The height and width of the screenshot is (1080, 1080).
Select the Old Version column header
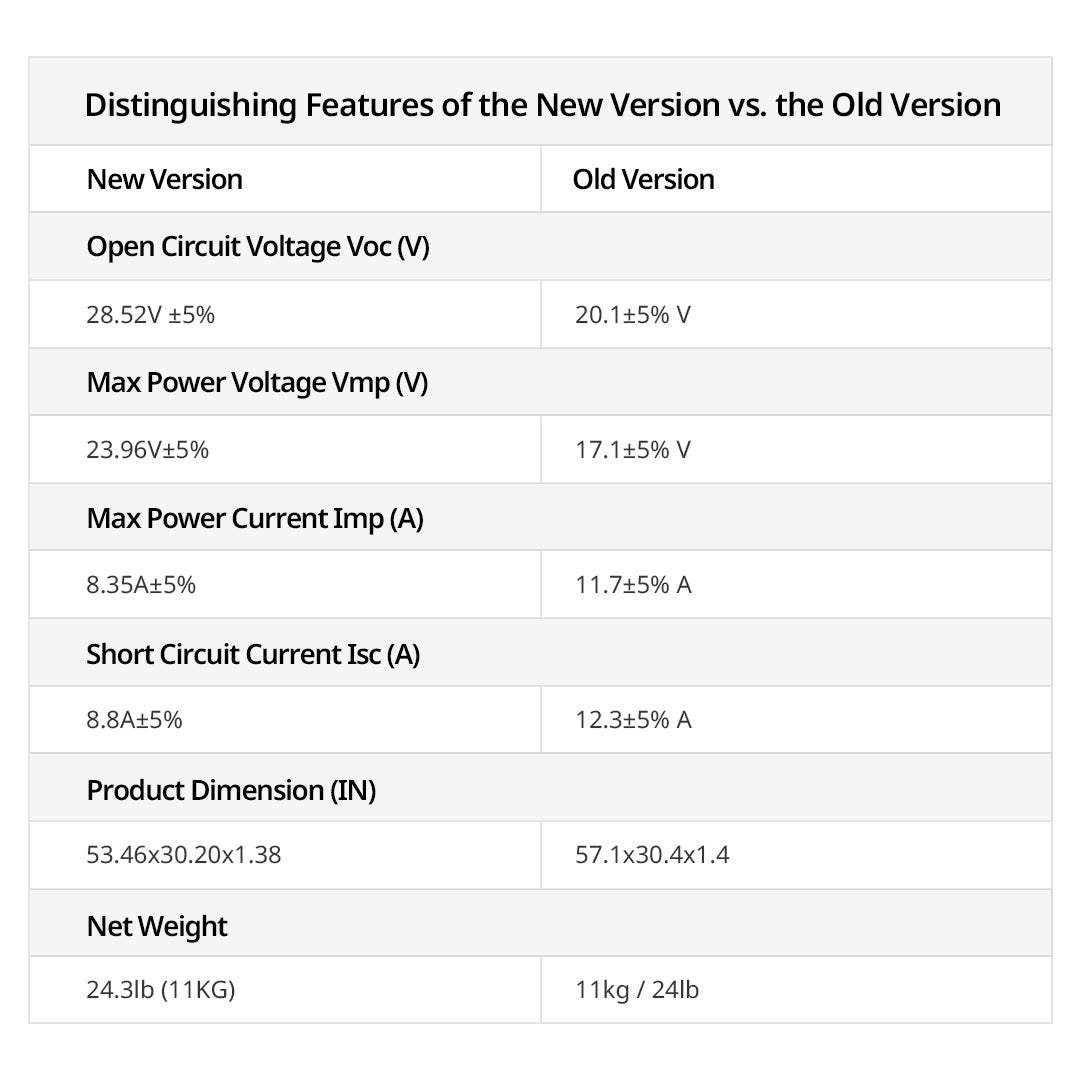point(643,180)
